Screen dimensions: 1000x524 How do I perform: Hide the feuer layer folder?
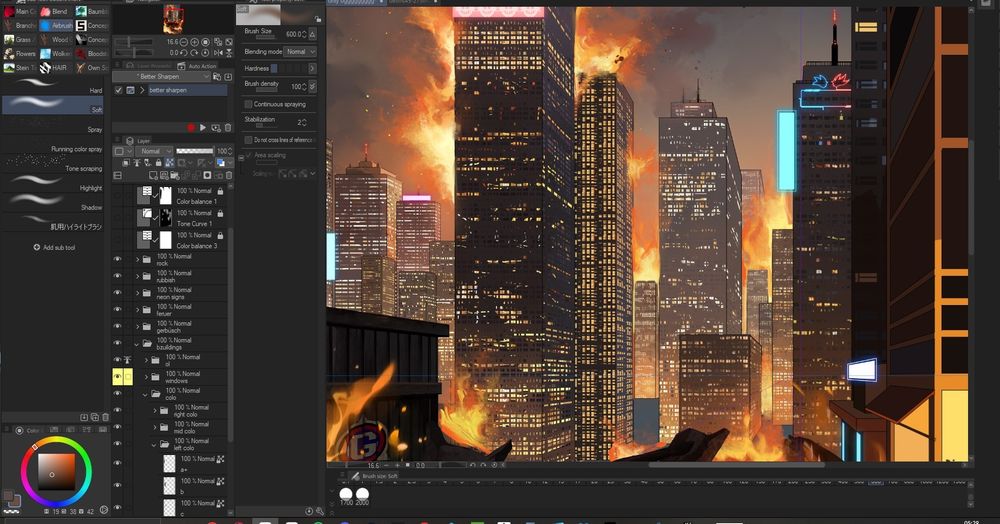[117, 310]
